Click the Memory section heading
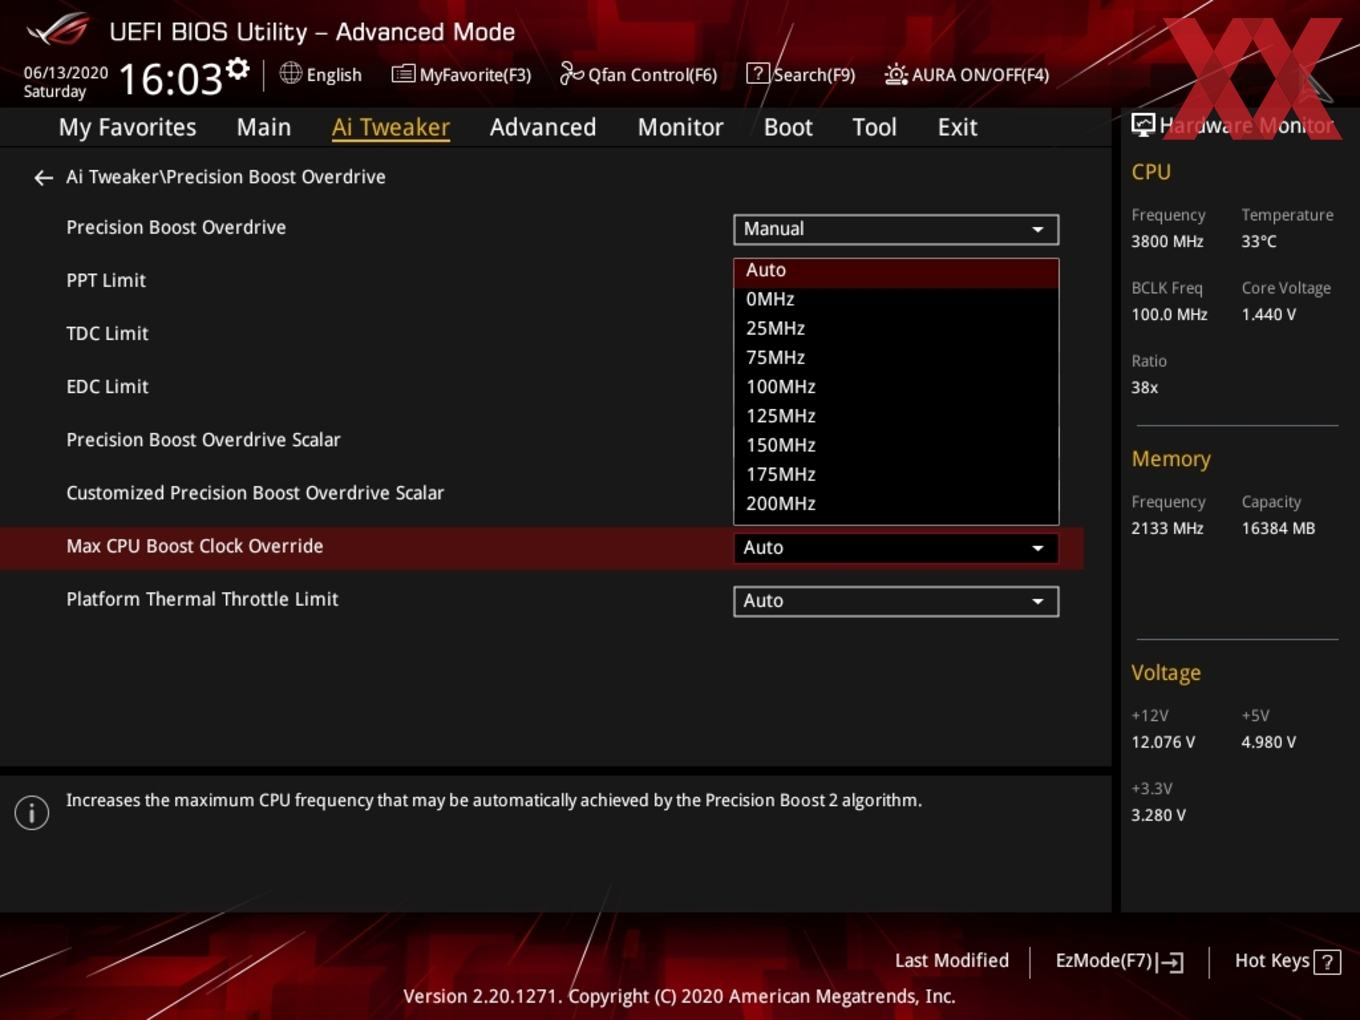Viewport: 1360px width, 1020px height. 1171,459
